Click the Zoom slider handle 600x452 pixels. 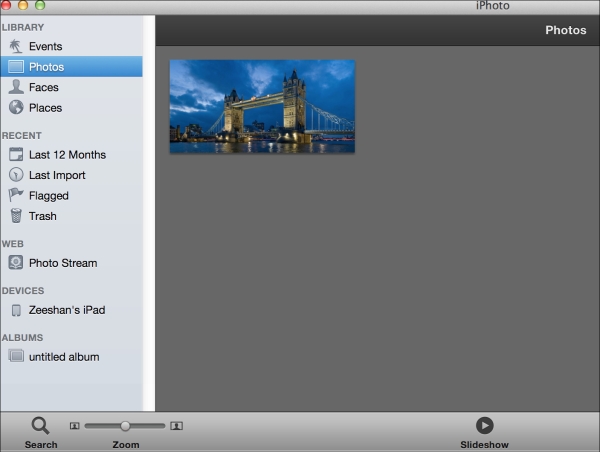125,426
